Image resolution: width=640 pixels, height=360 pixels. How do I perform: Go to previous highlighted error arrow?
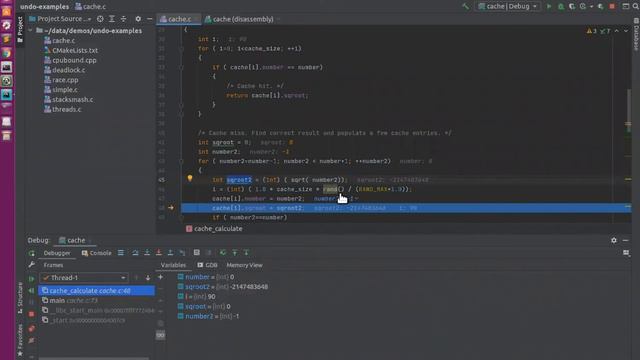pyautogui.click(x=616, y=31)
